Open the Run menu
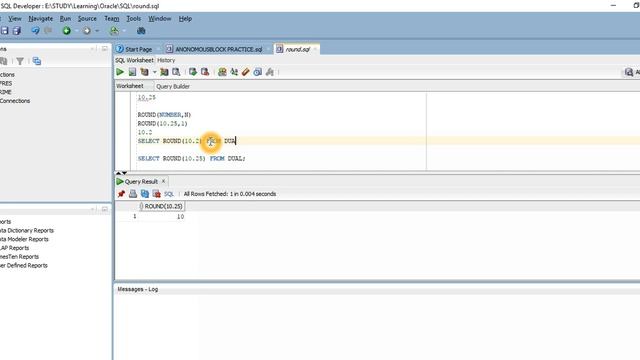 [65, 19]
